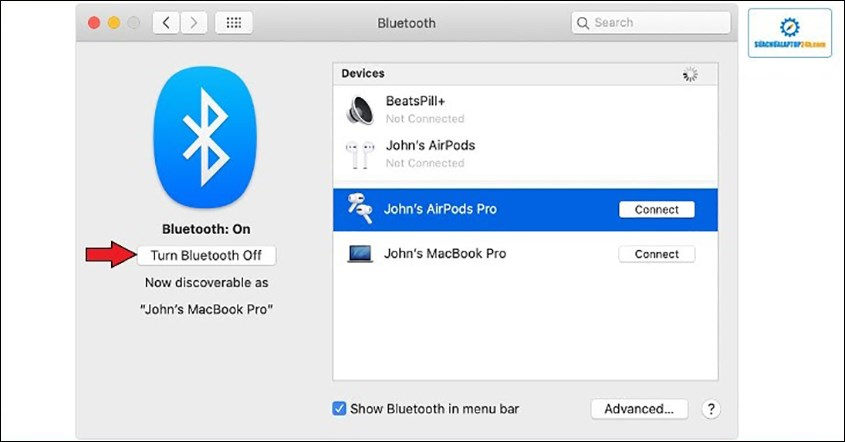
Task: Open help with the question mark button
Action: (x=711, y=409)
